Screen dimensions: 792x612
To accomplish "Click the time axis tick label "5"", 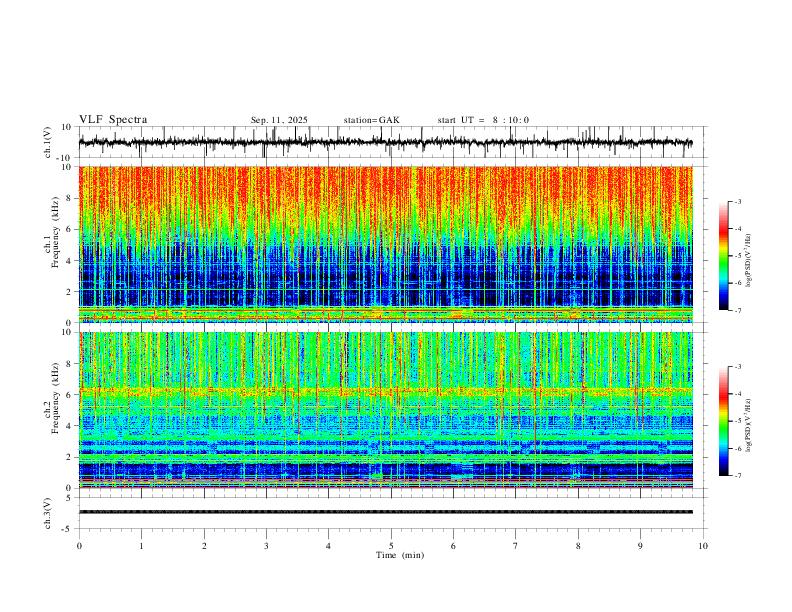I will (x=391, y=546).
